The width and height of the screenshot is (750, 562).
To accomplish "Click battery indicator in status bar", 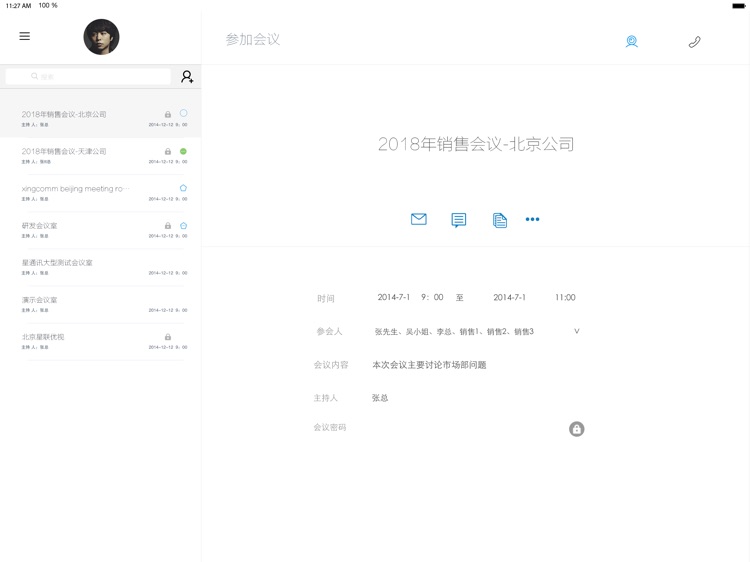I will click(x=739, y=6).
